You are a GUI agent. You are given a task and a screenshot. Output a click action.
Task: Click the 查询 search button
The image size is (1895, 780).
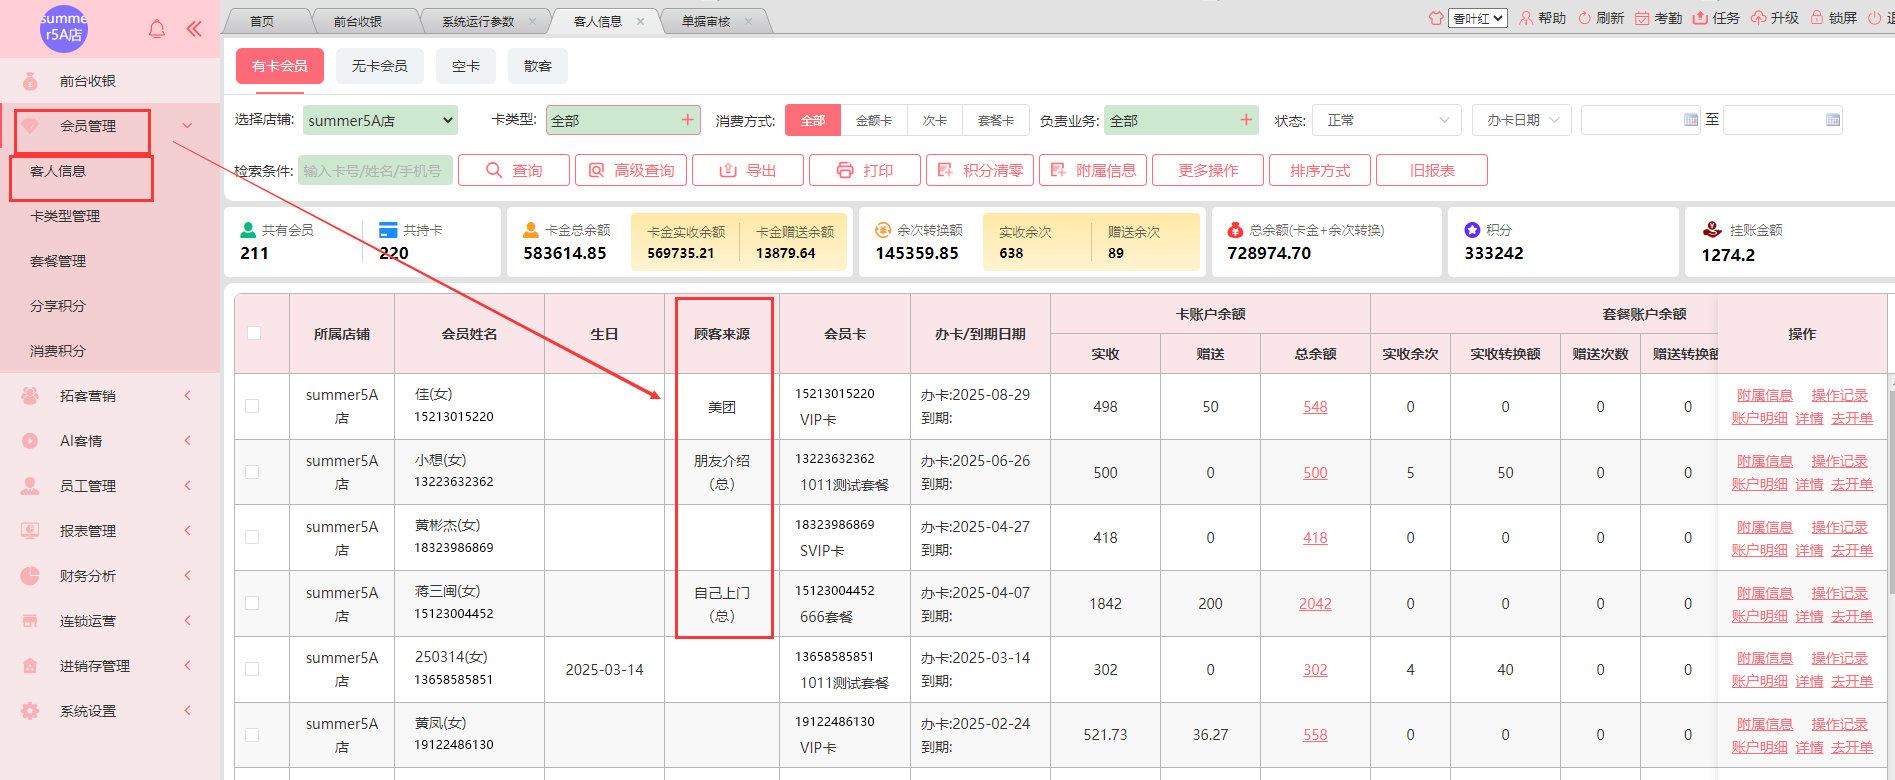pos(514,171)
